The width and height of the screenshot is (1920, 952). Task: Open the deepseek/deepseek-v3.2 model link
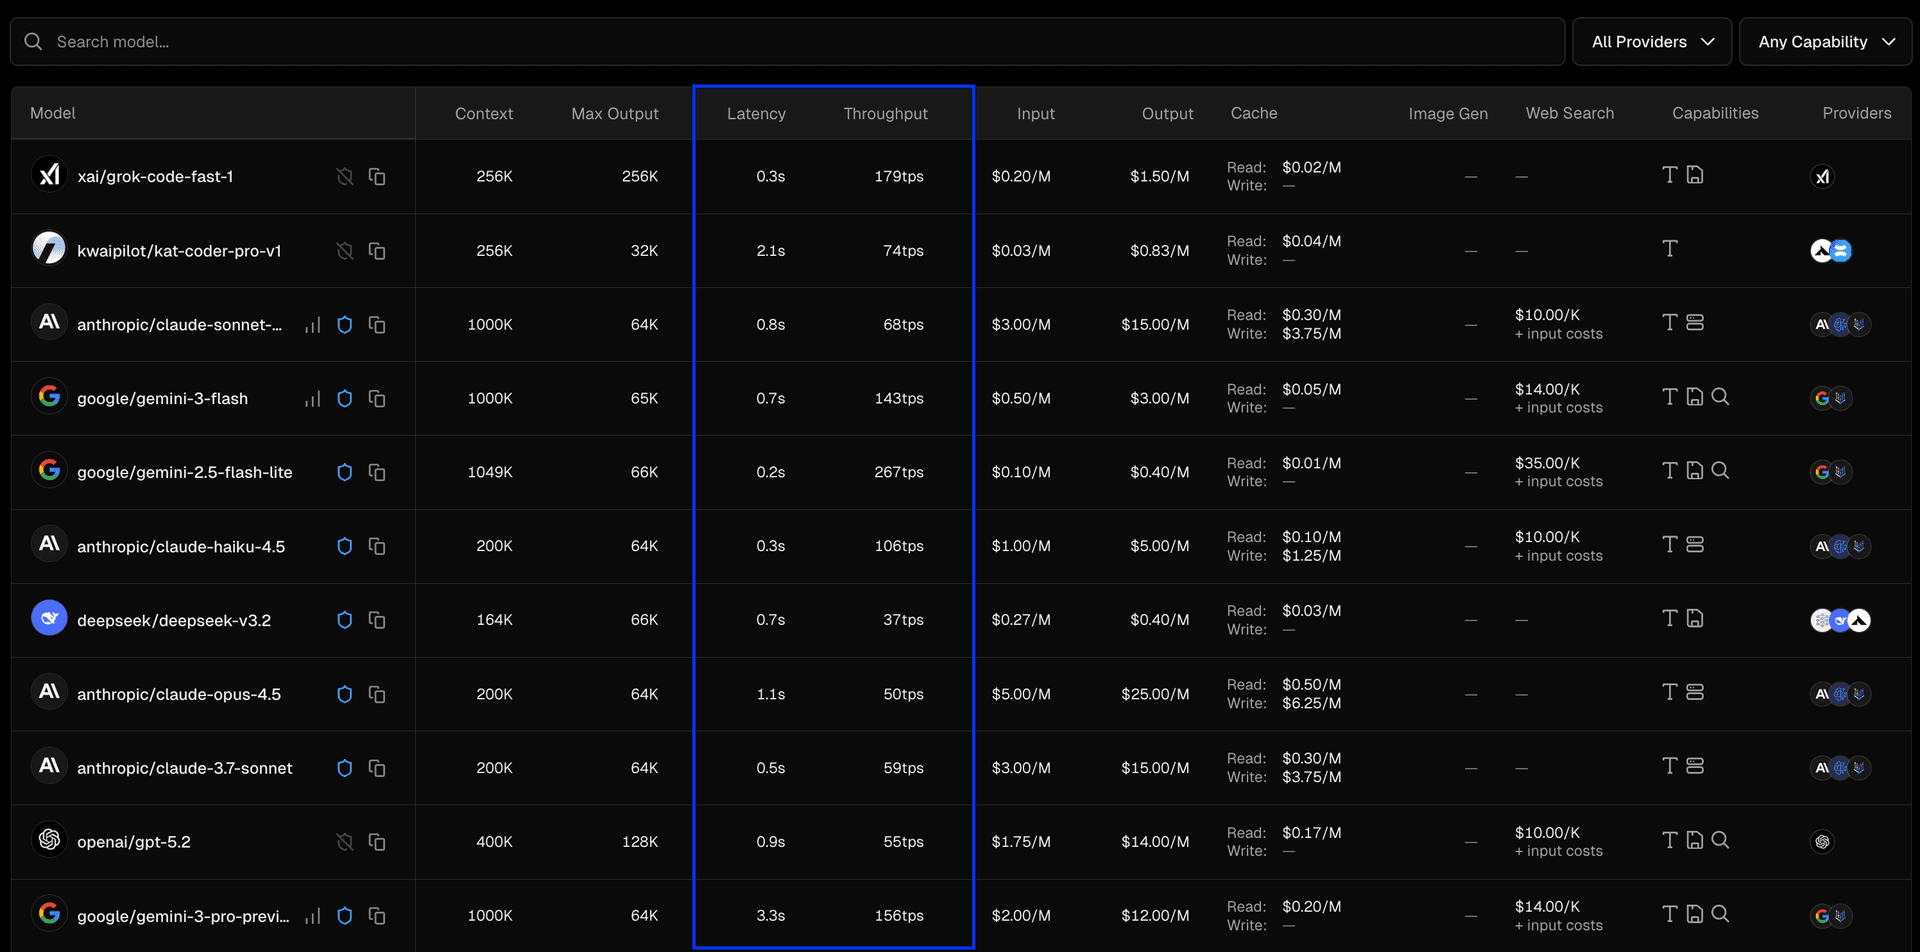(x=174, y=620)
